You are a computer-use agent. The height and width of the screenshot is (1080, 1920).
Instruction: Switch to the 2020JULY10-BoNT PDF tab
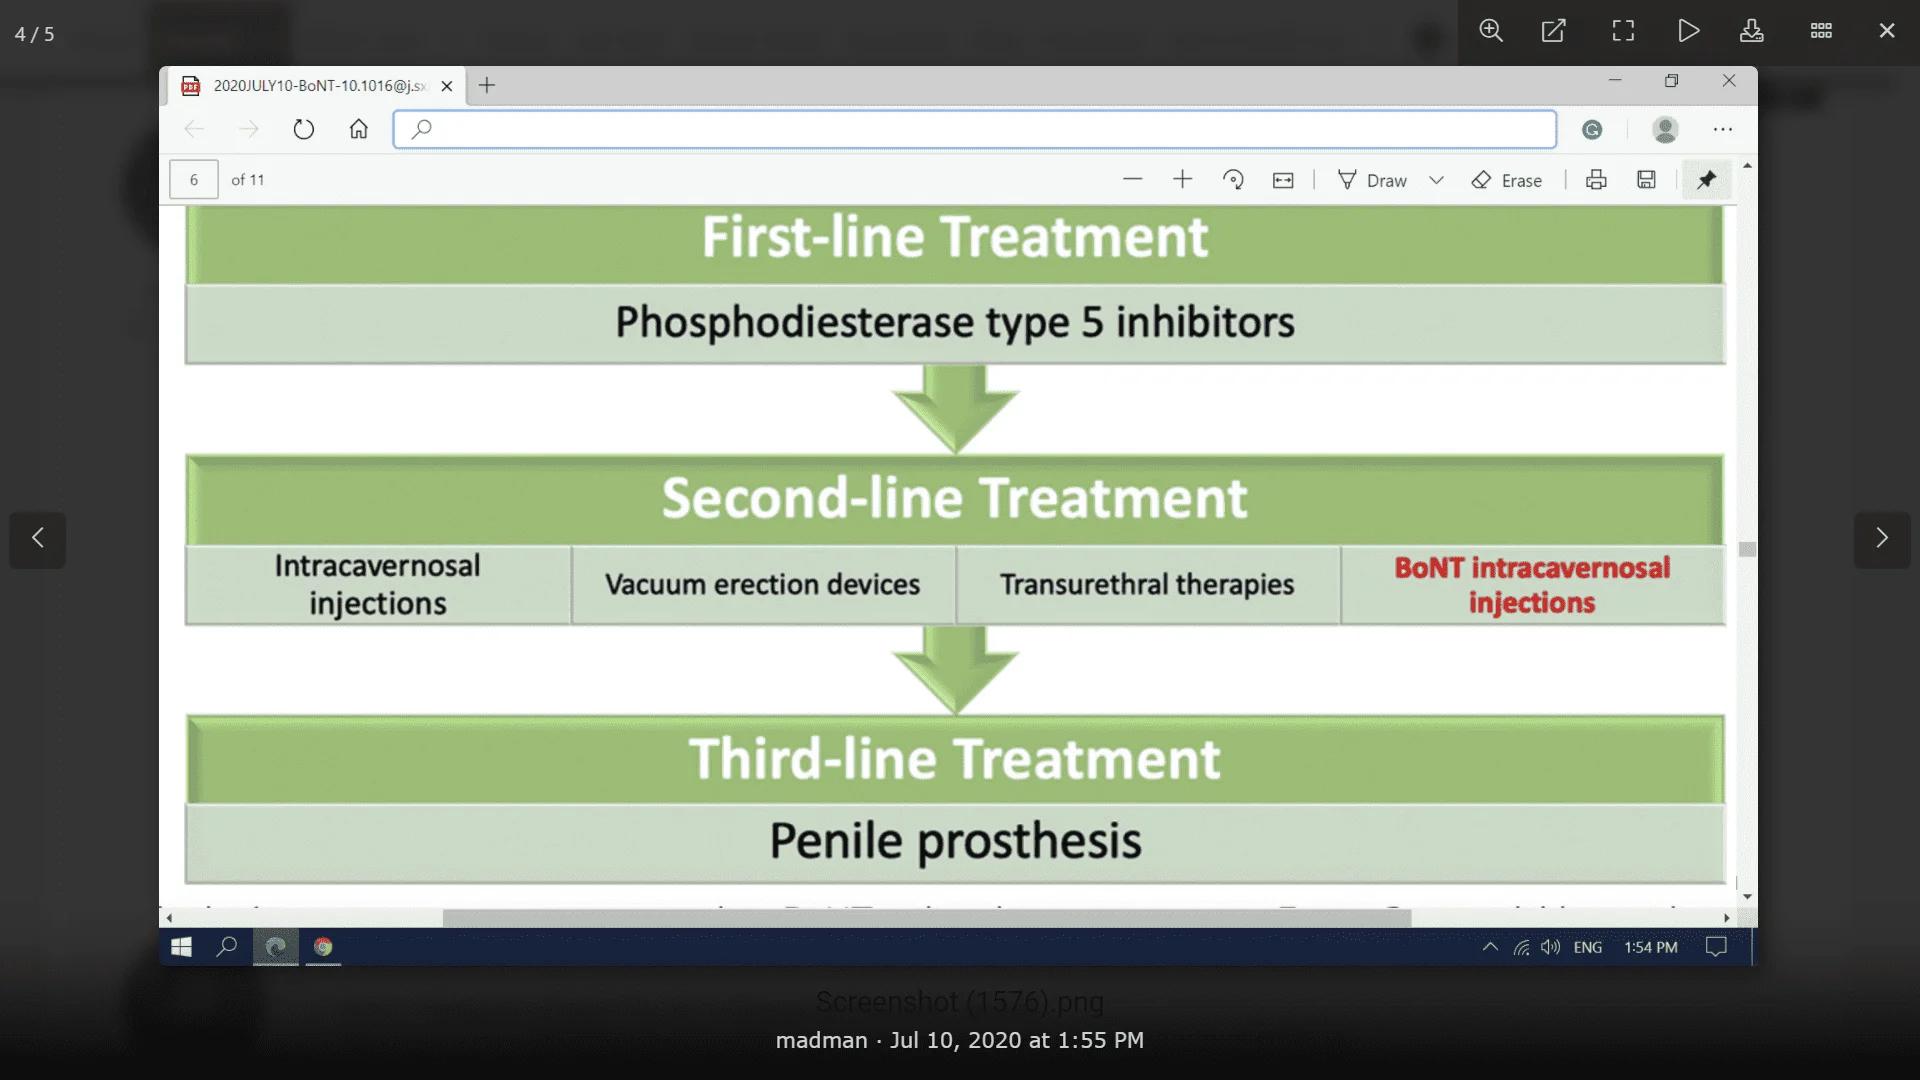[x=310, y=86]
